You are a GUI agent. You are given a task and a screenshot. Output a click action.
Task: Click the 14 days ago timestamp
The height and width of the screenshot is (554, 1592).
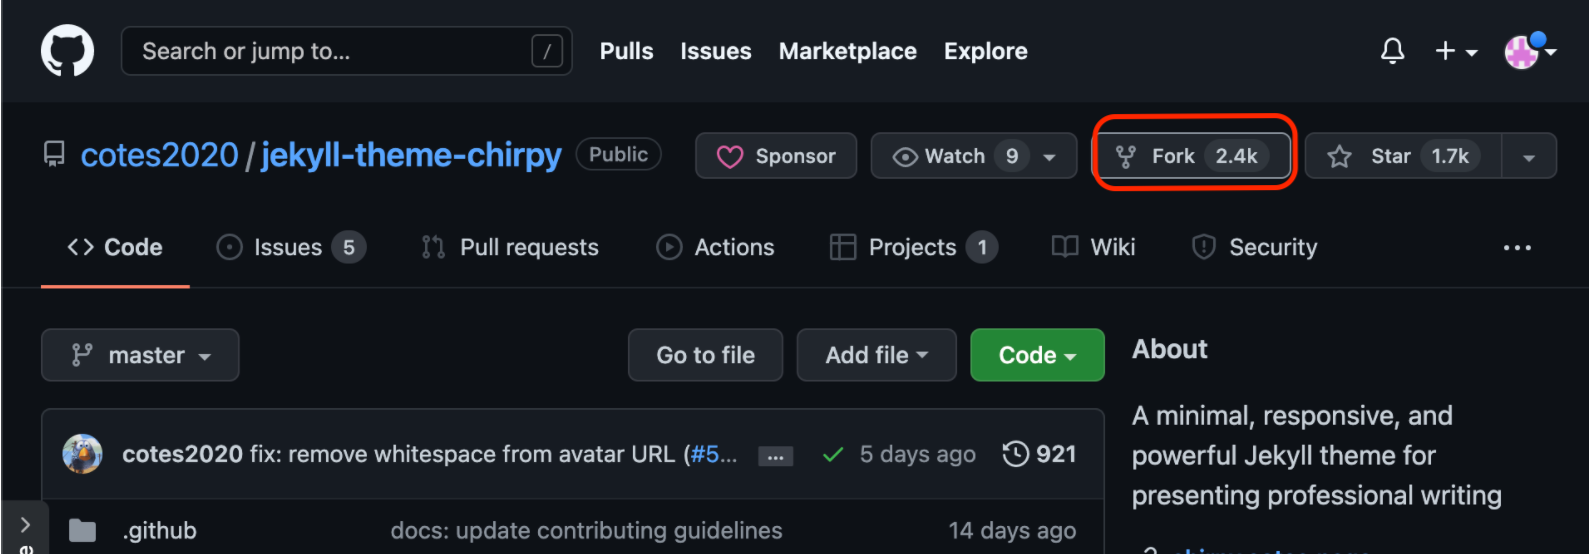coord(1012,531)
